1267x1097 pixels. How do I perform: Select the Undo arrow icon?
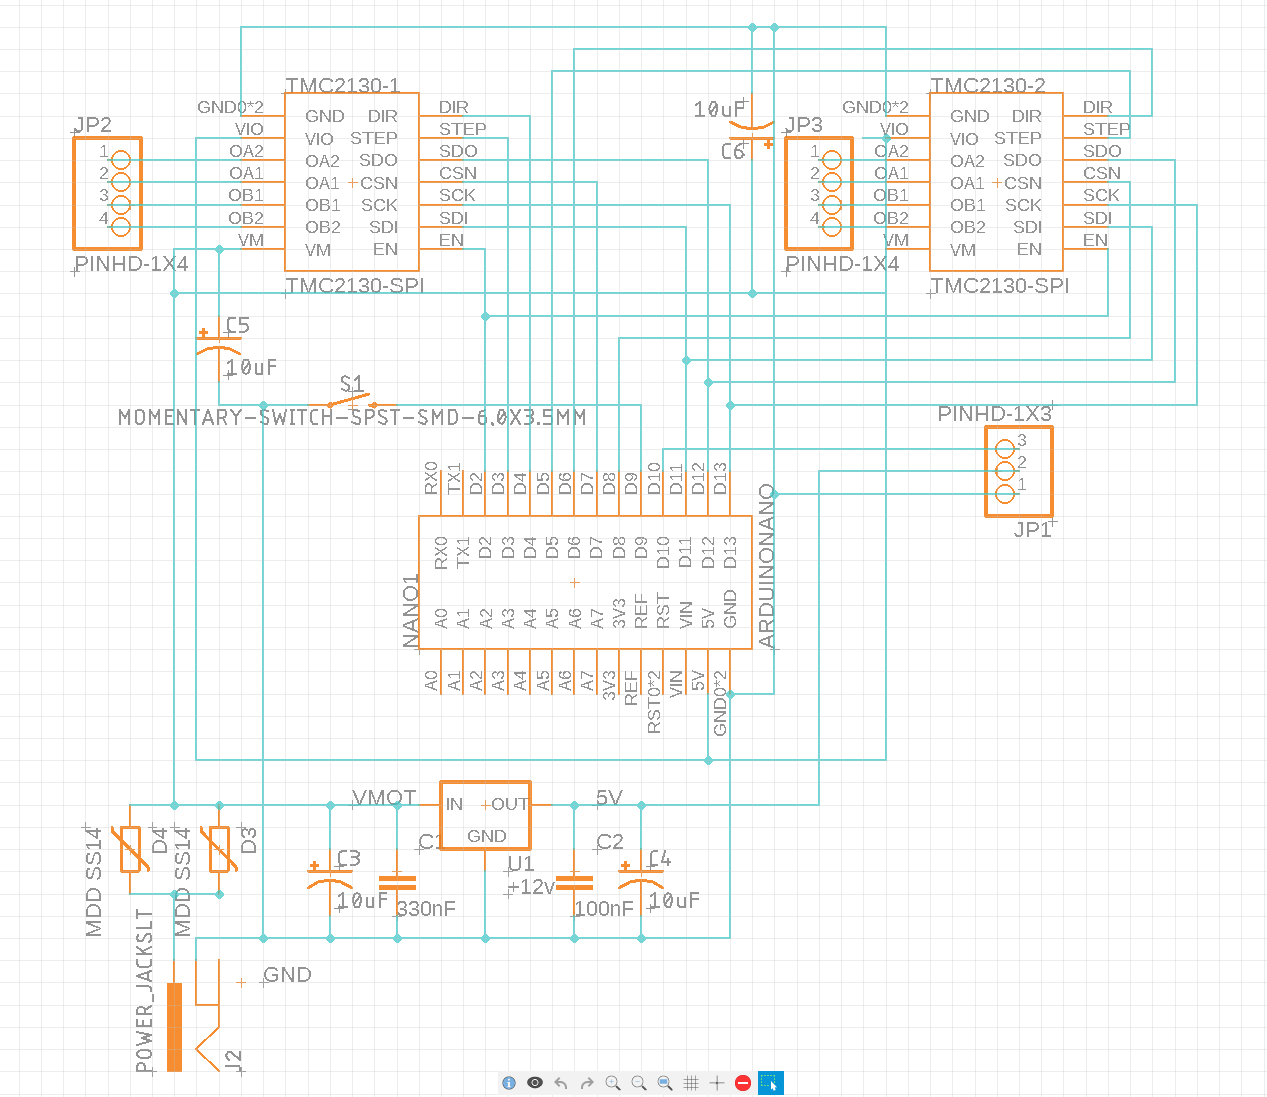pos(561,1083)
